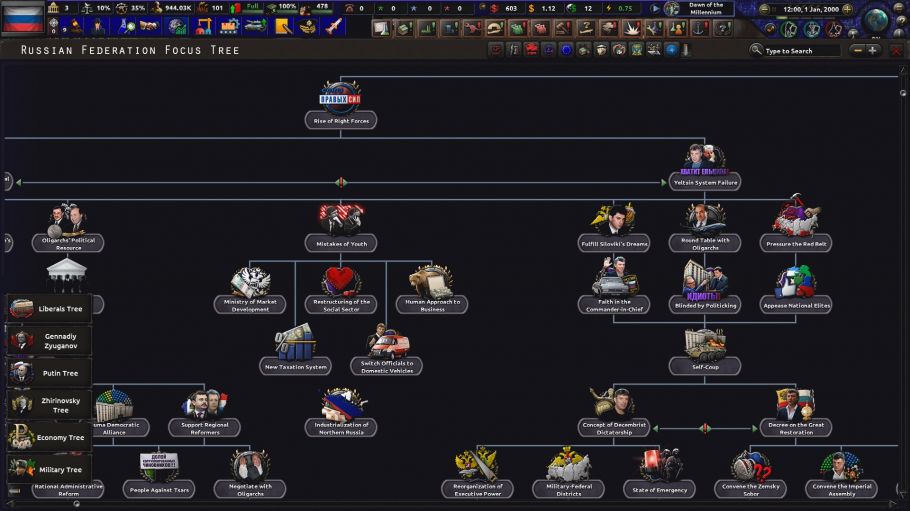The image size is (910, 511).
Task: Switch to the Economy Tree tab
Action: [x=49, y=437]
